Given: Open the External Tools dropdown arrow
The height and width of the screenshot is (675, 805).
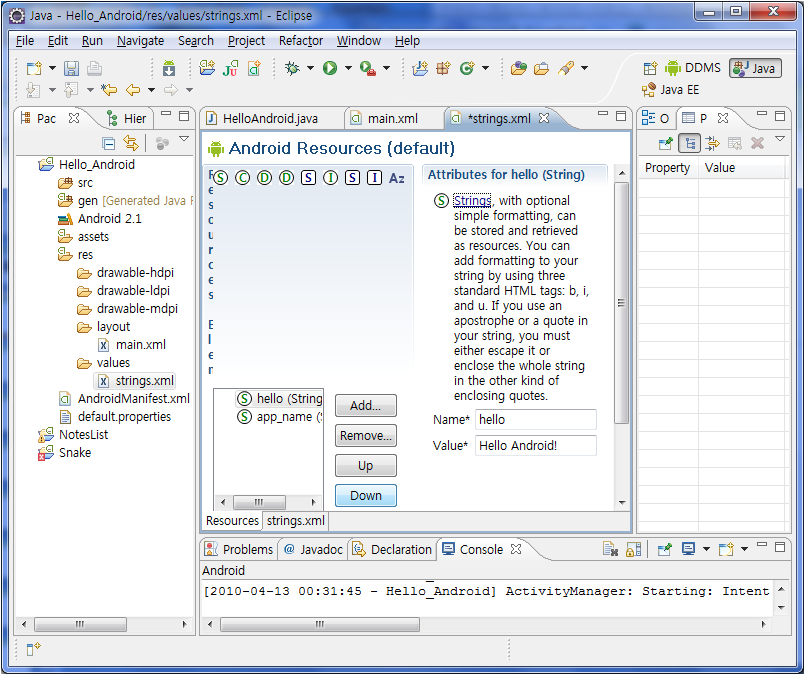Looking at the screenshot, I should [x=387, y=68].
